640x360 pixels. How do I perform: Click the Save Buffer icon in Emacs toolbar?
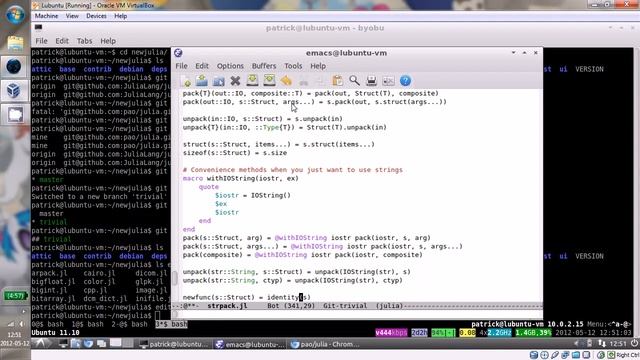click(x=252, y=80)
